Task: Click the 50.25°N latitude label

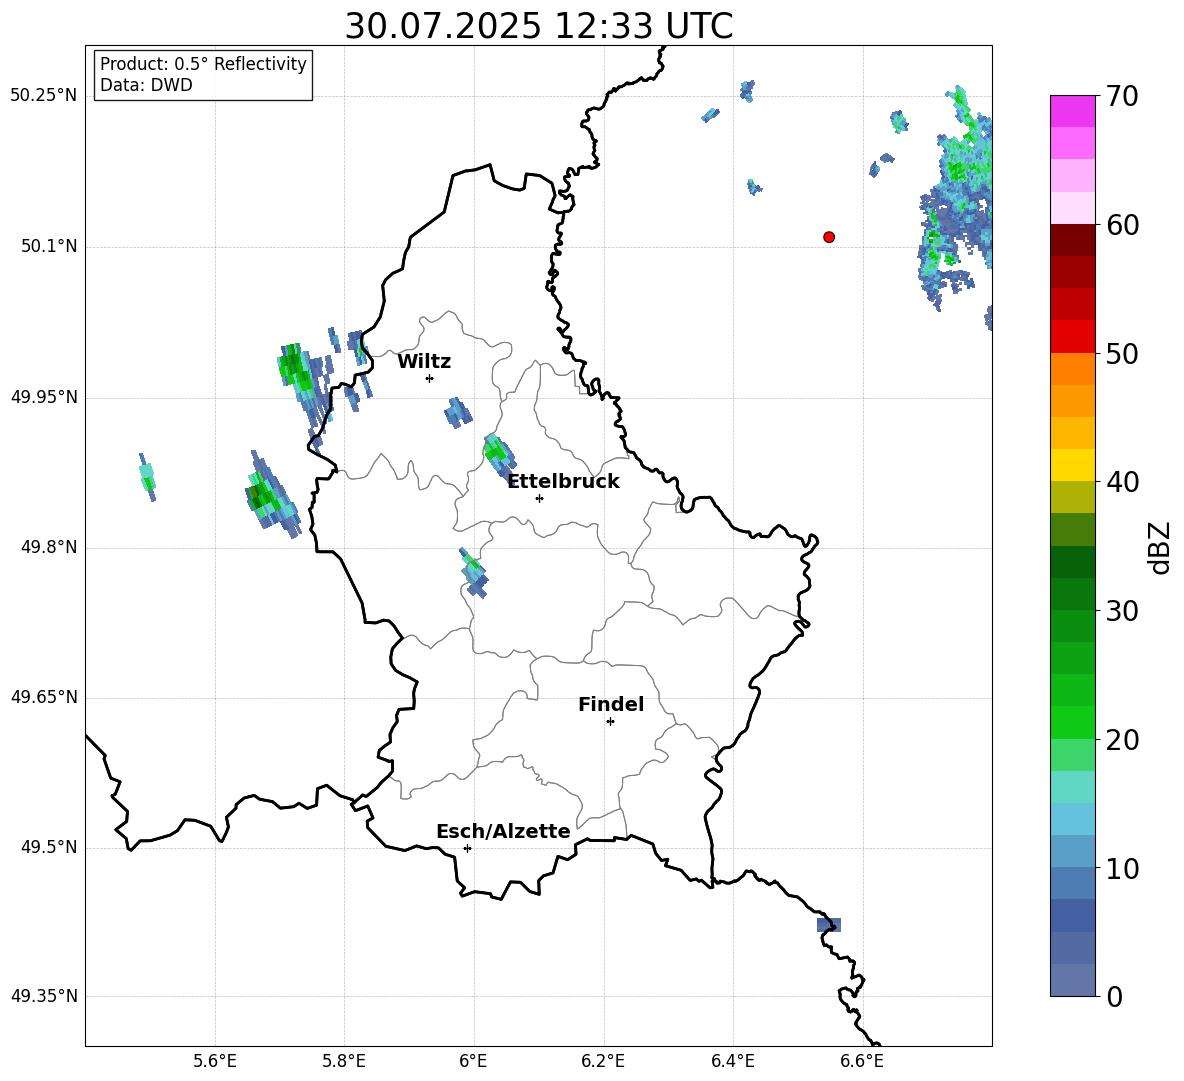Action: [x=44, y=96]
